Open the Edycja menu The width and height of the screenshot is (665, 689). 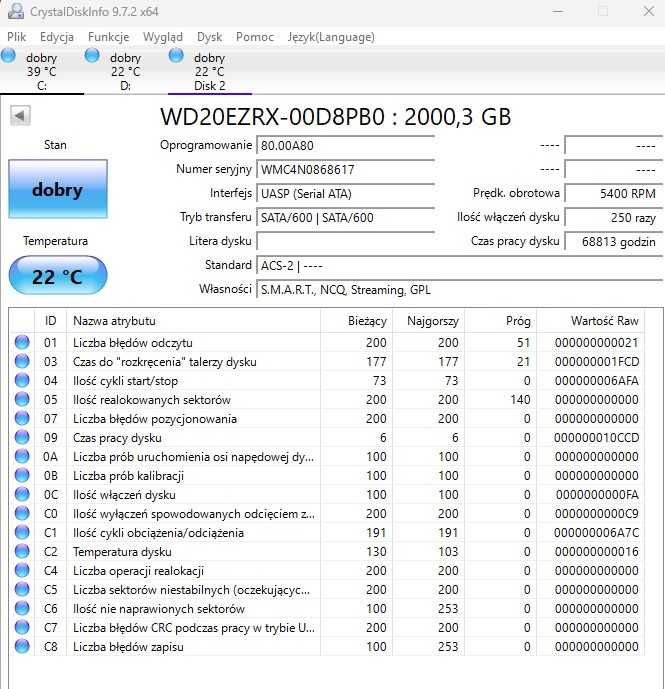point(57,37)
